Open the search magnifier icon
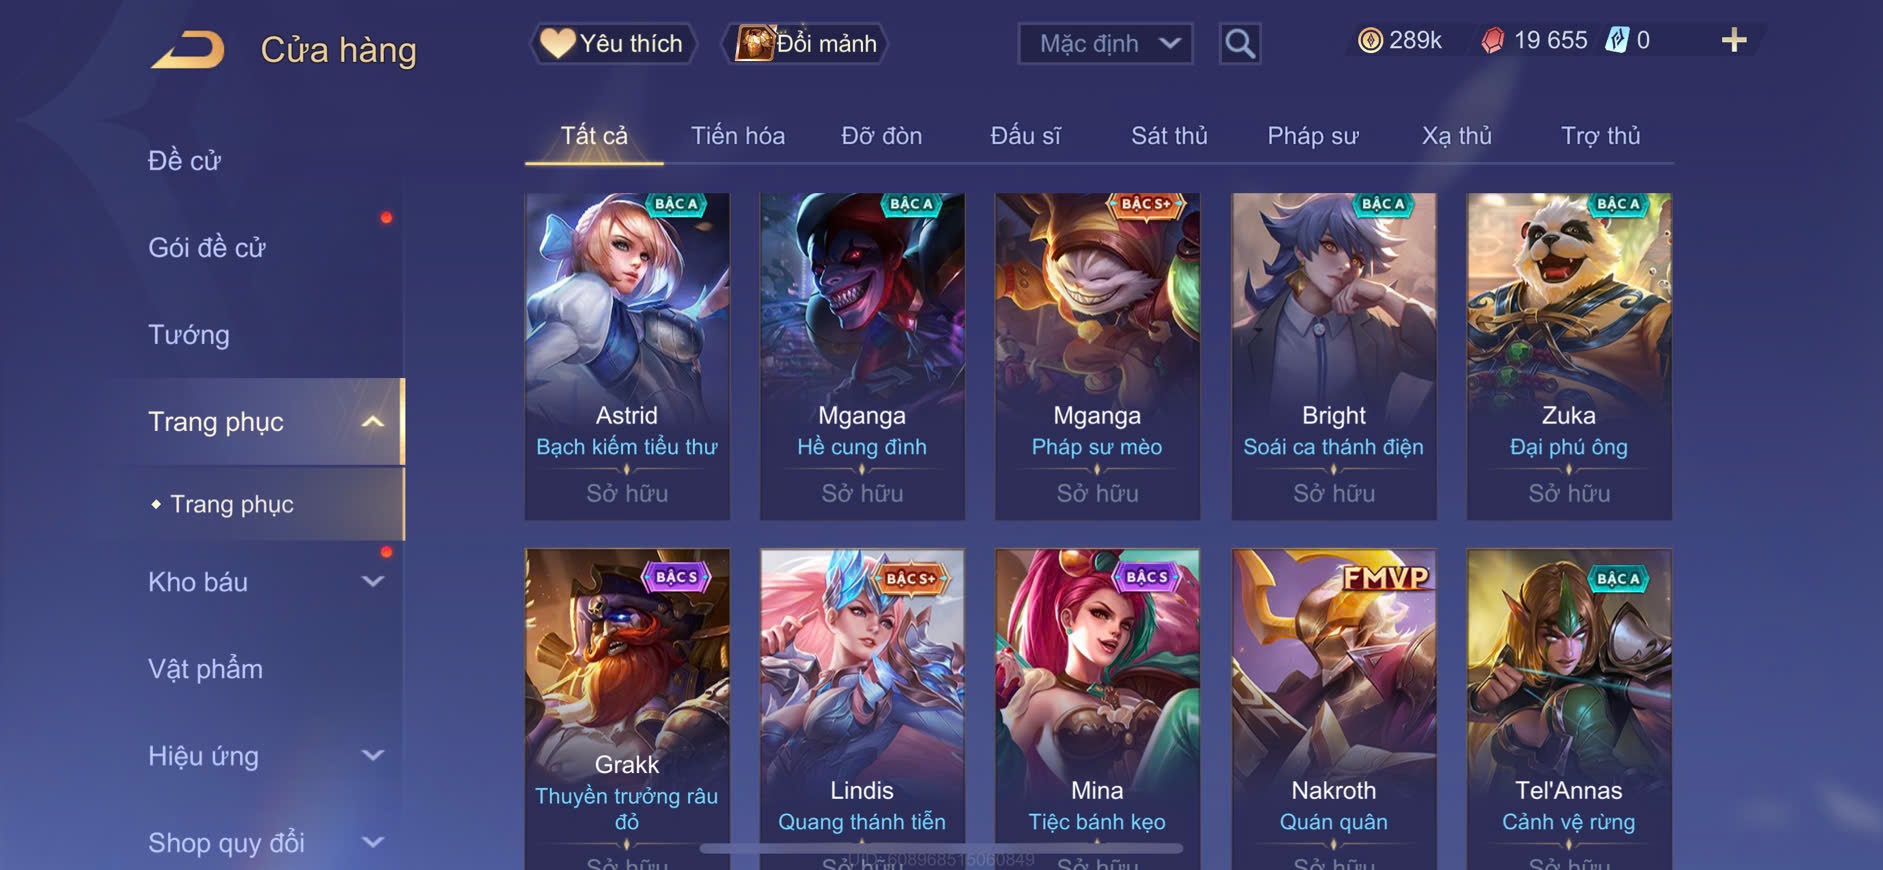 tap(1240, 44)
